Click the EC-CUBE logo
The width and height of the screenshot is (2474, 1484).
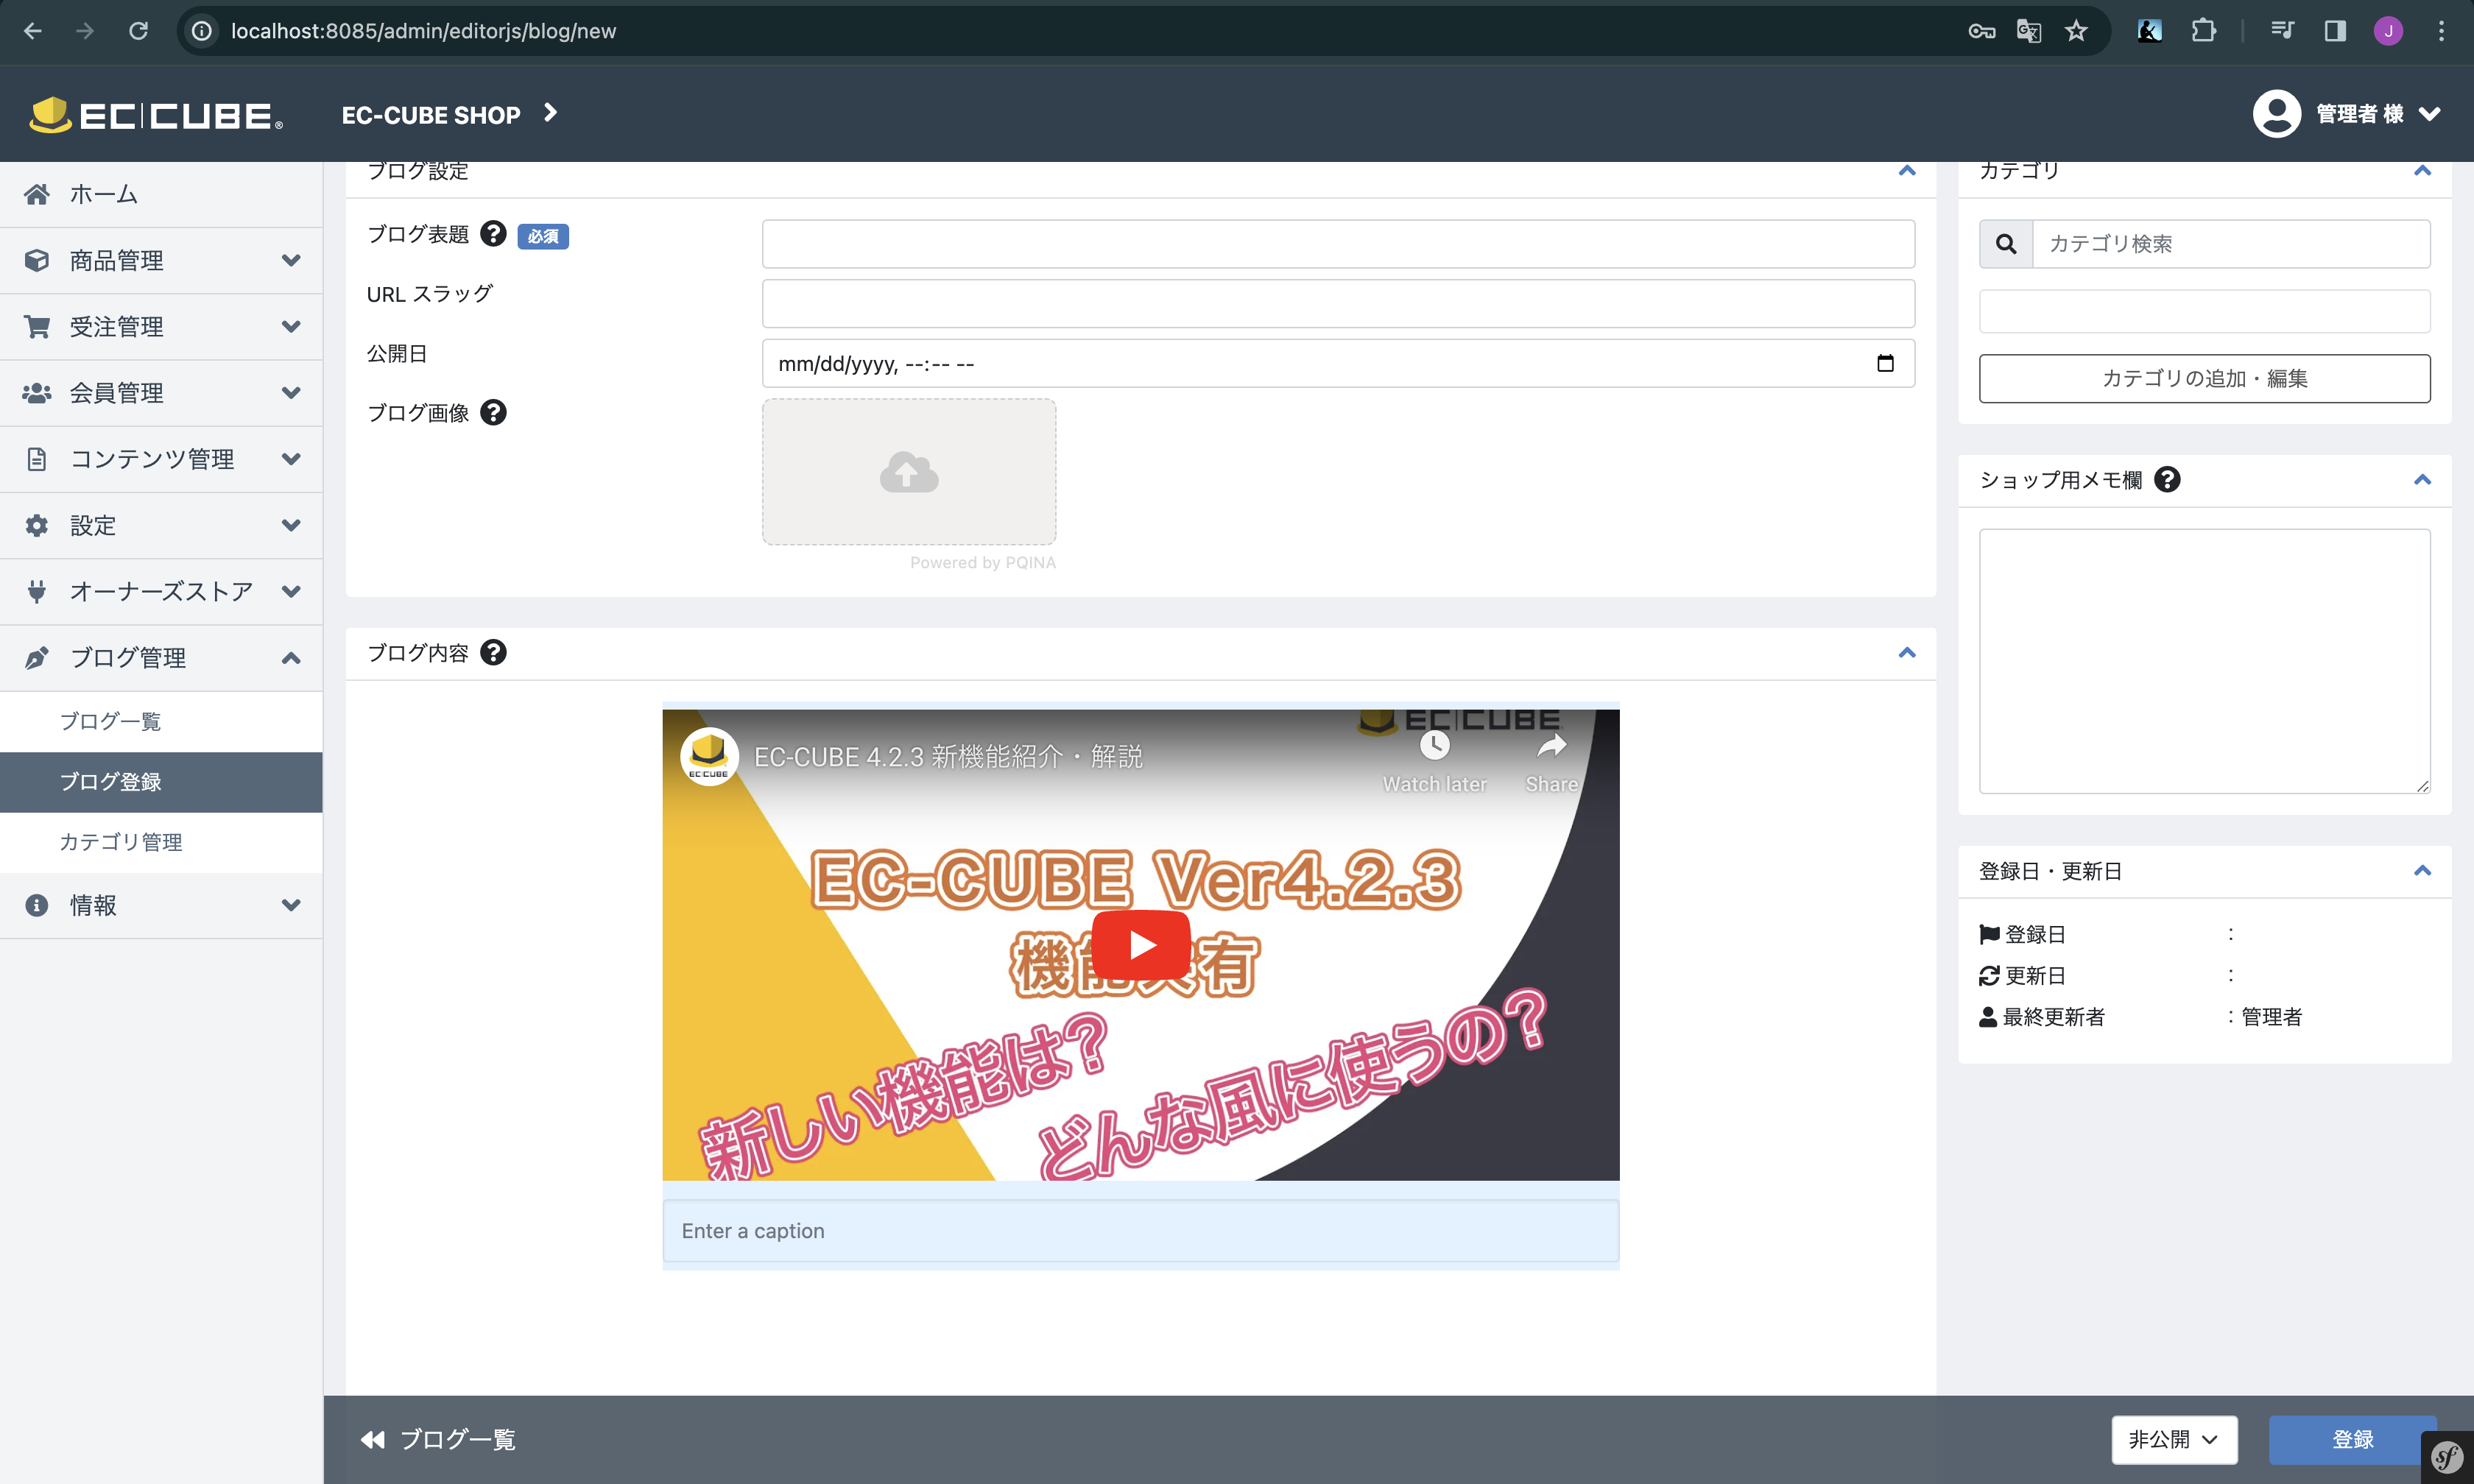tap(156, 115)
